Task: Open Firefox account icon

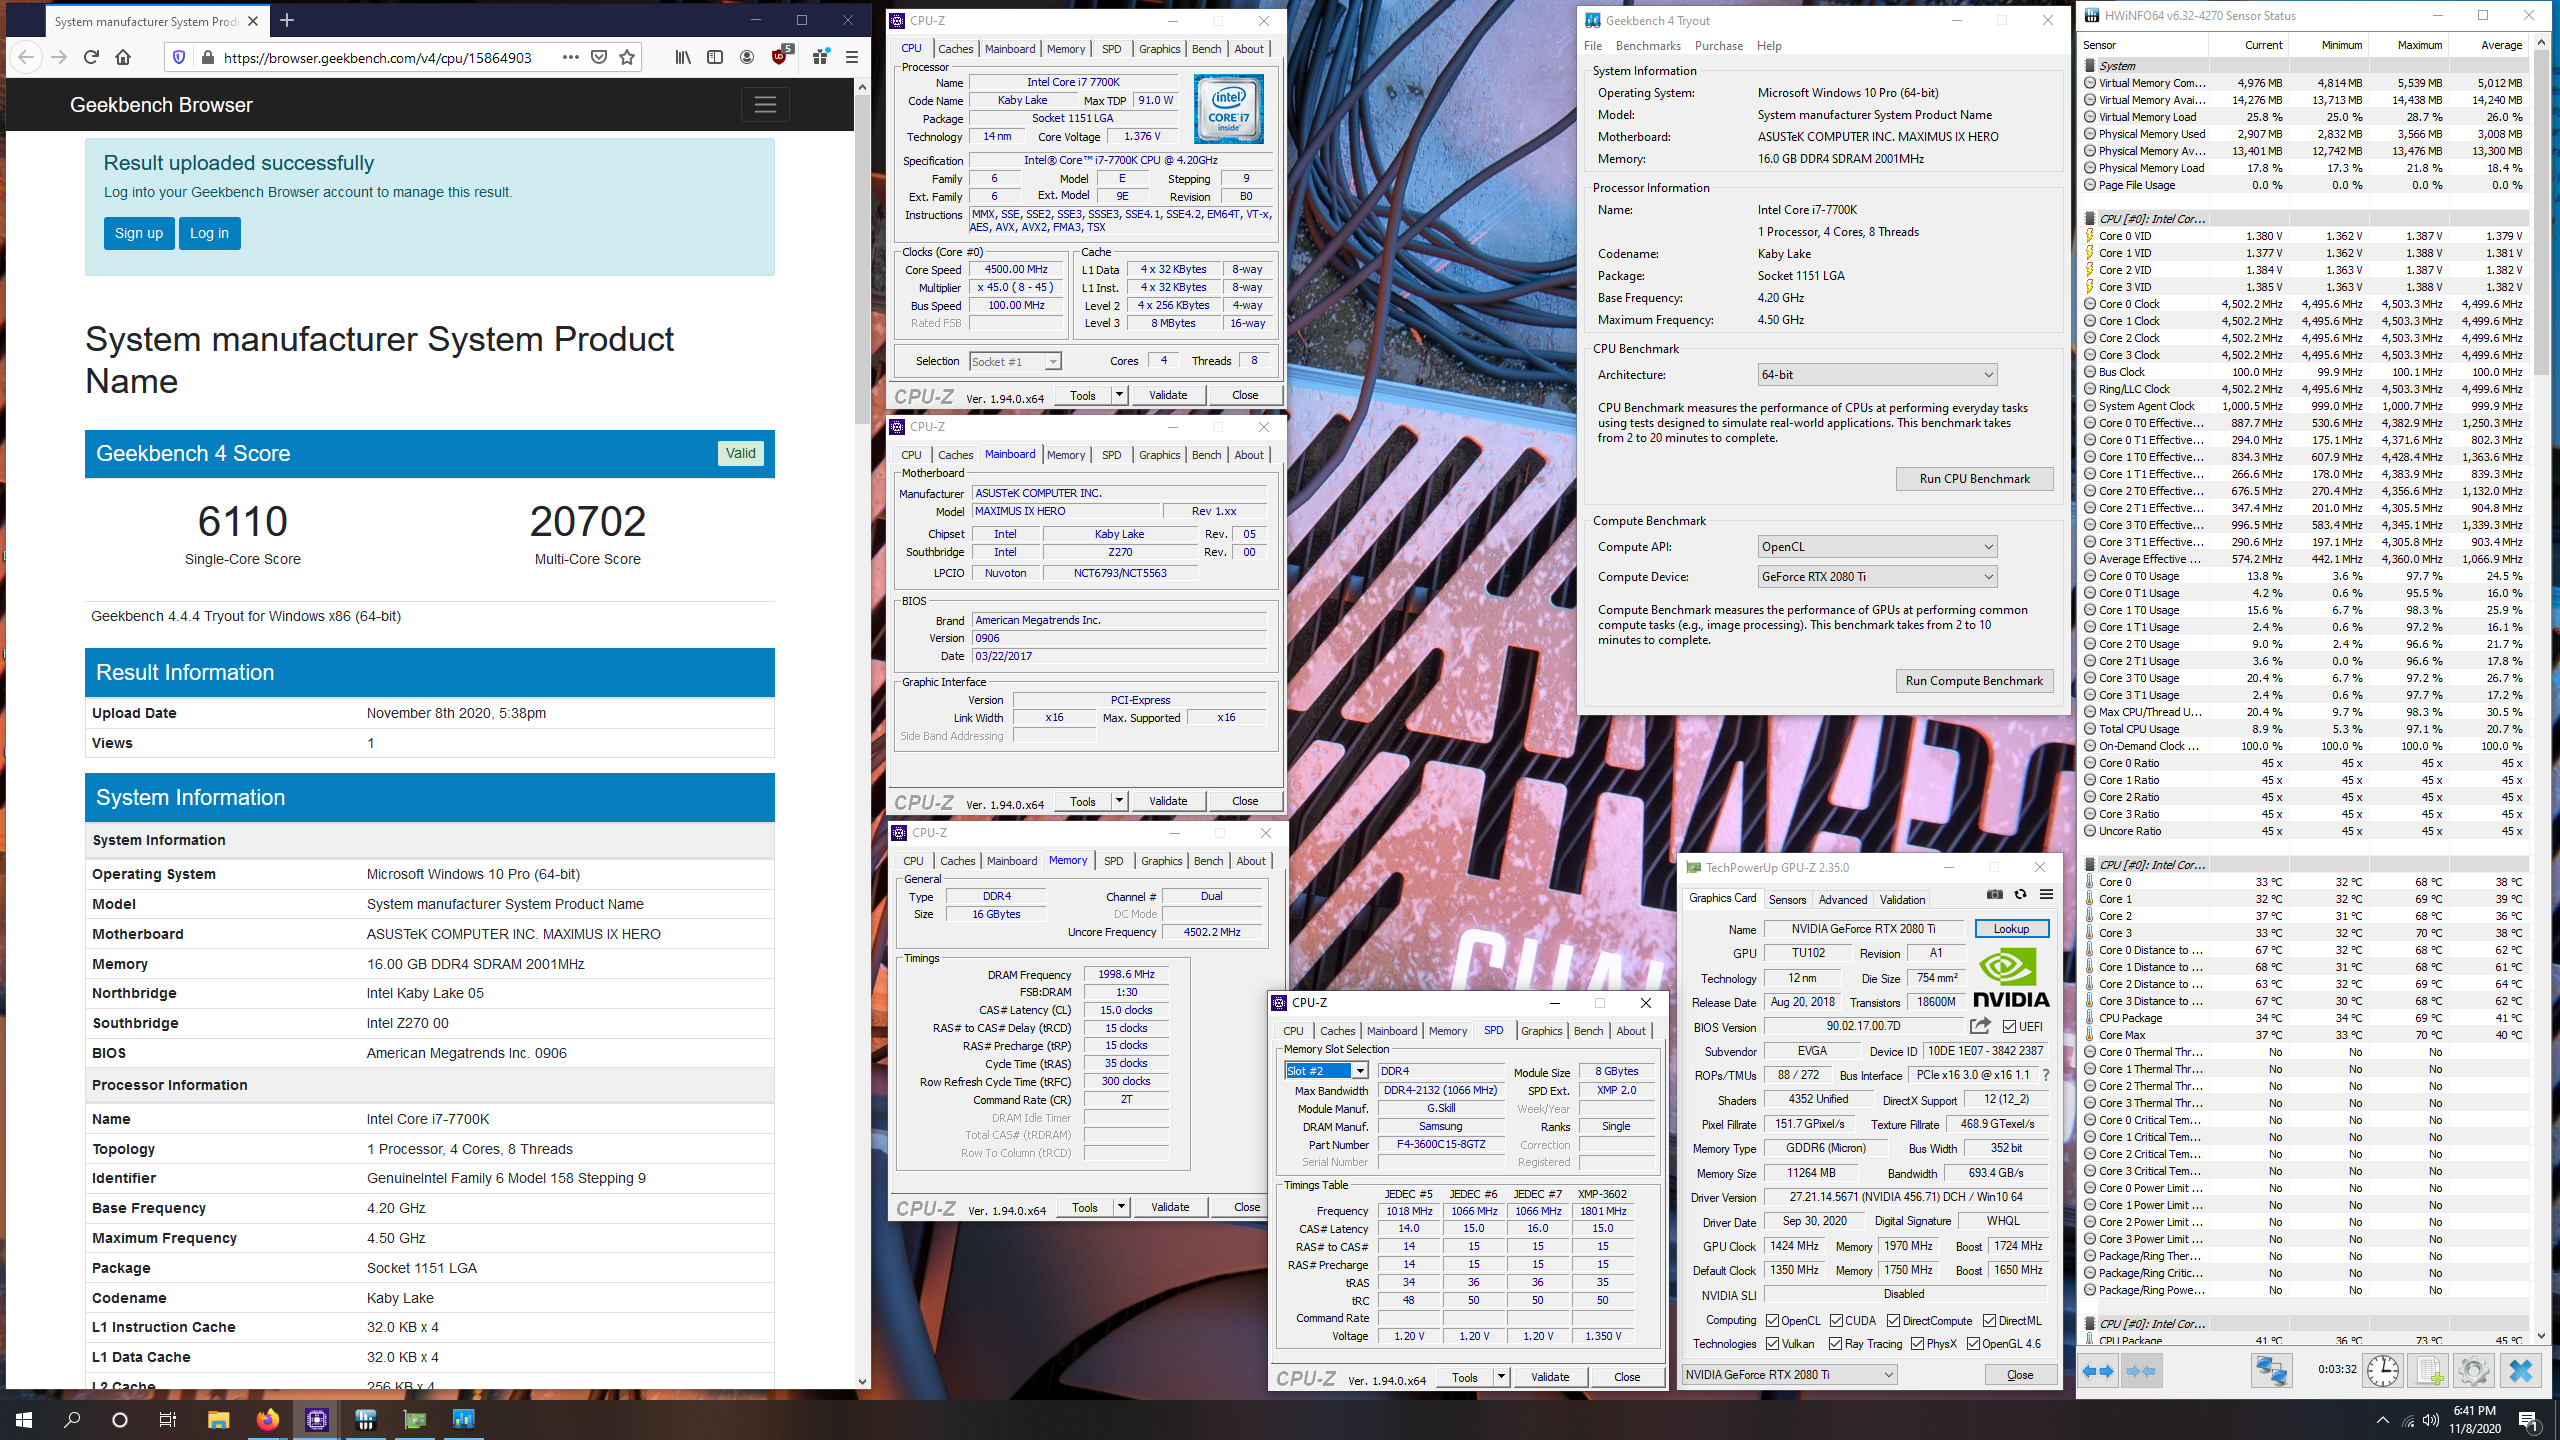Action: [747, 57]
